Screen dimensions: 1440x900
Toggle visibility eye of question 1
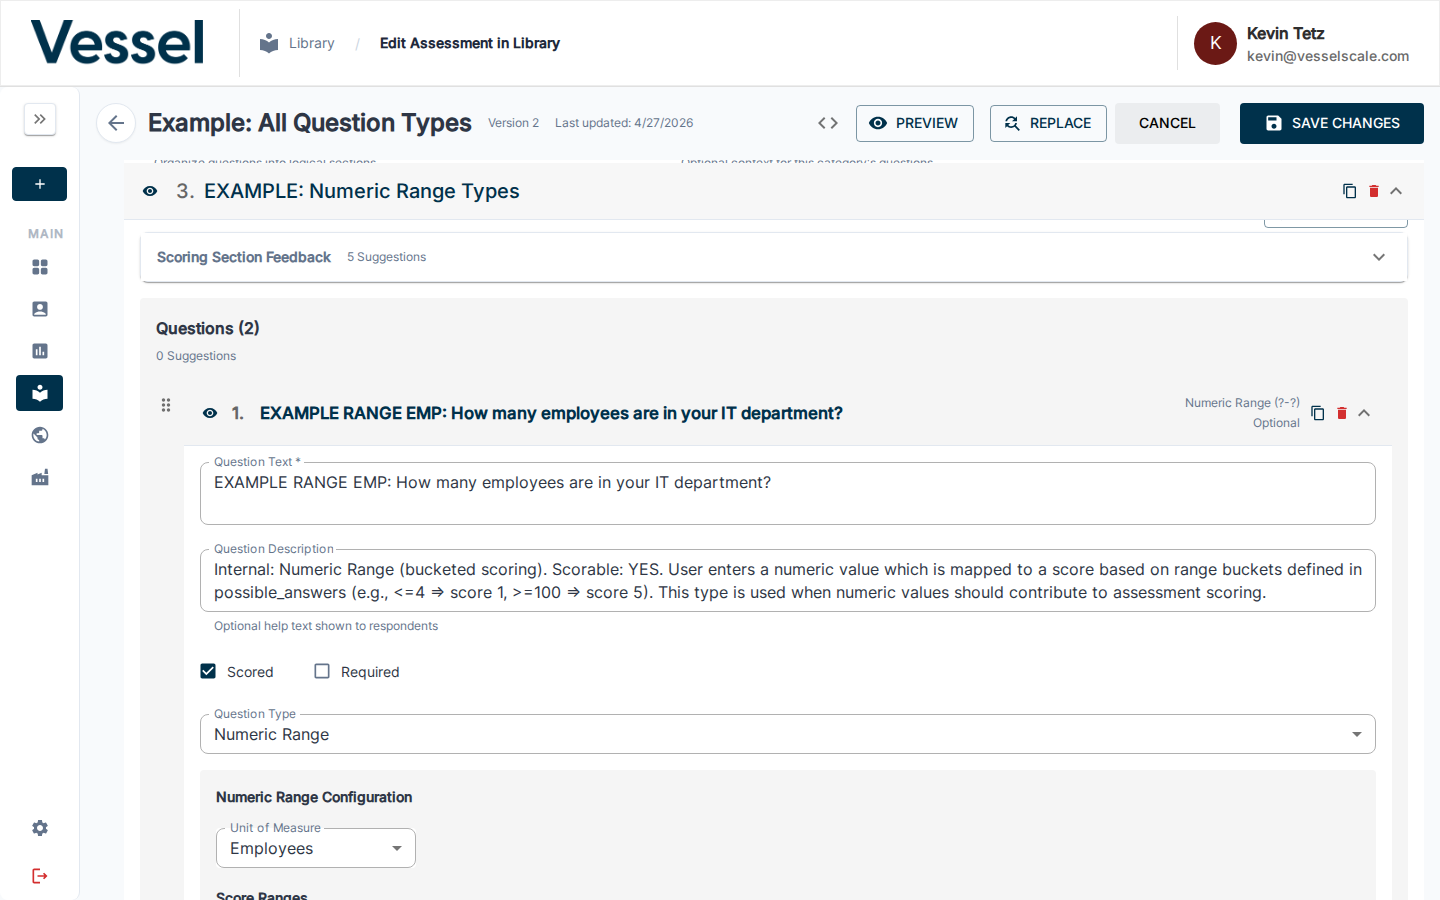[x=210, y=413]
